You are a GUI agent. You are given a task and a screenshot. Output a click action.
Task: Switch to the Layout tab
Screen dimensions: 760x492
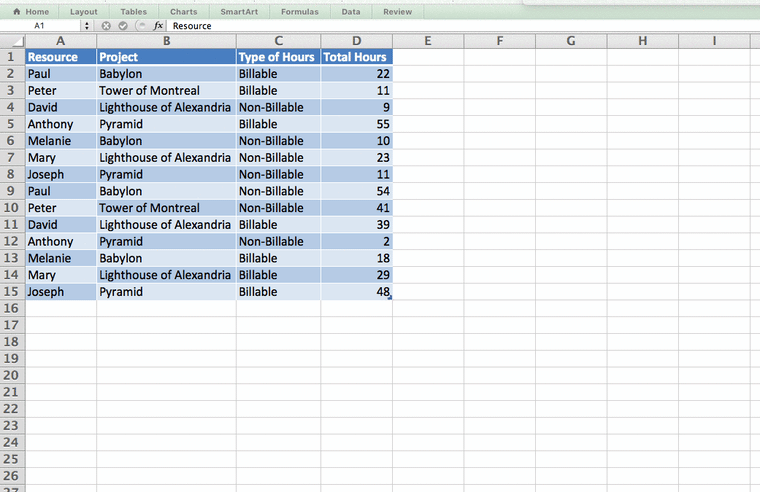pos(83,12)
